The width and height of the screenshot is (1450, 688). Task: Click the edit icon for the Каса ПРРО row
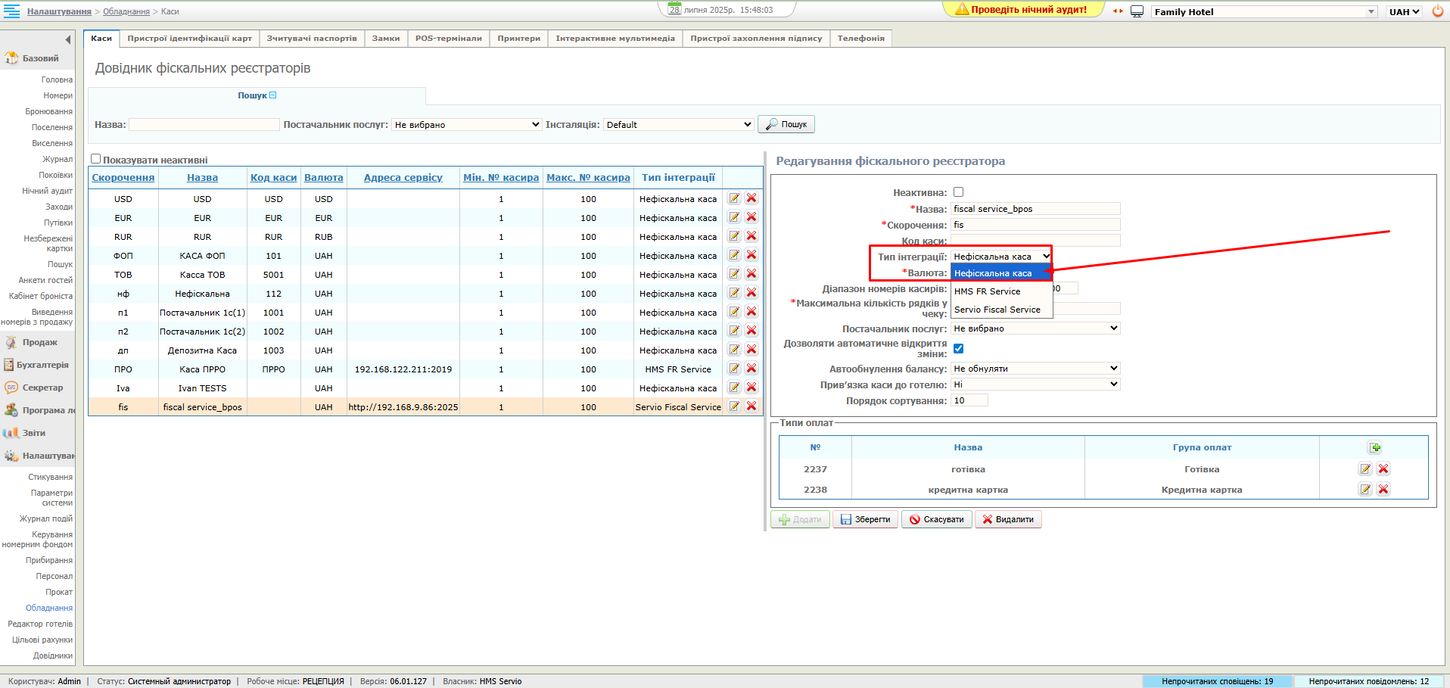tap(735, 369)
